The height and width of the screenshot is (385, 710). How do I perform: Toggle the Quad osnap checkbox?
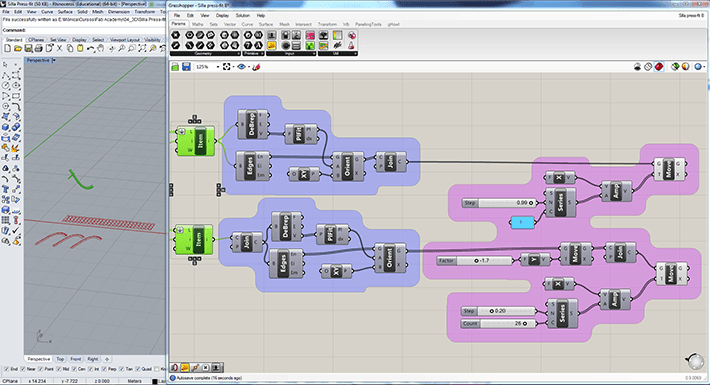[137, 369]
